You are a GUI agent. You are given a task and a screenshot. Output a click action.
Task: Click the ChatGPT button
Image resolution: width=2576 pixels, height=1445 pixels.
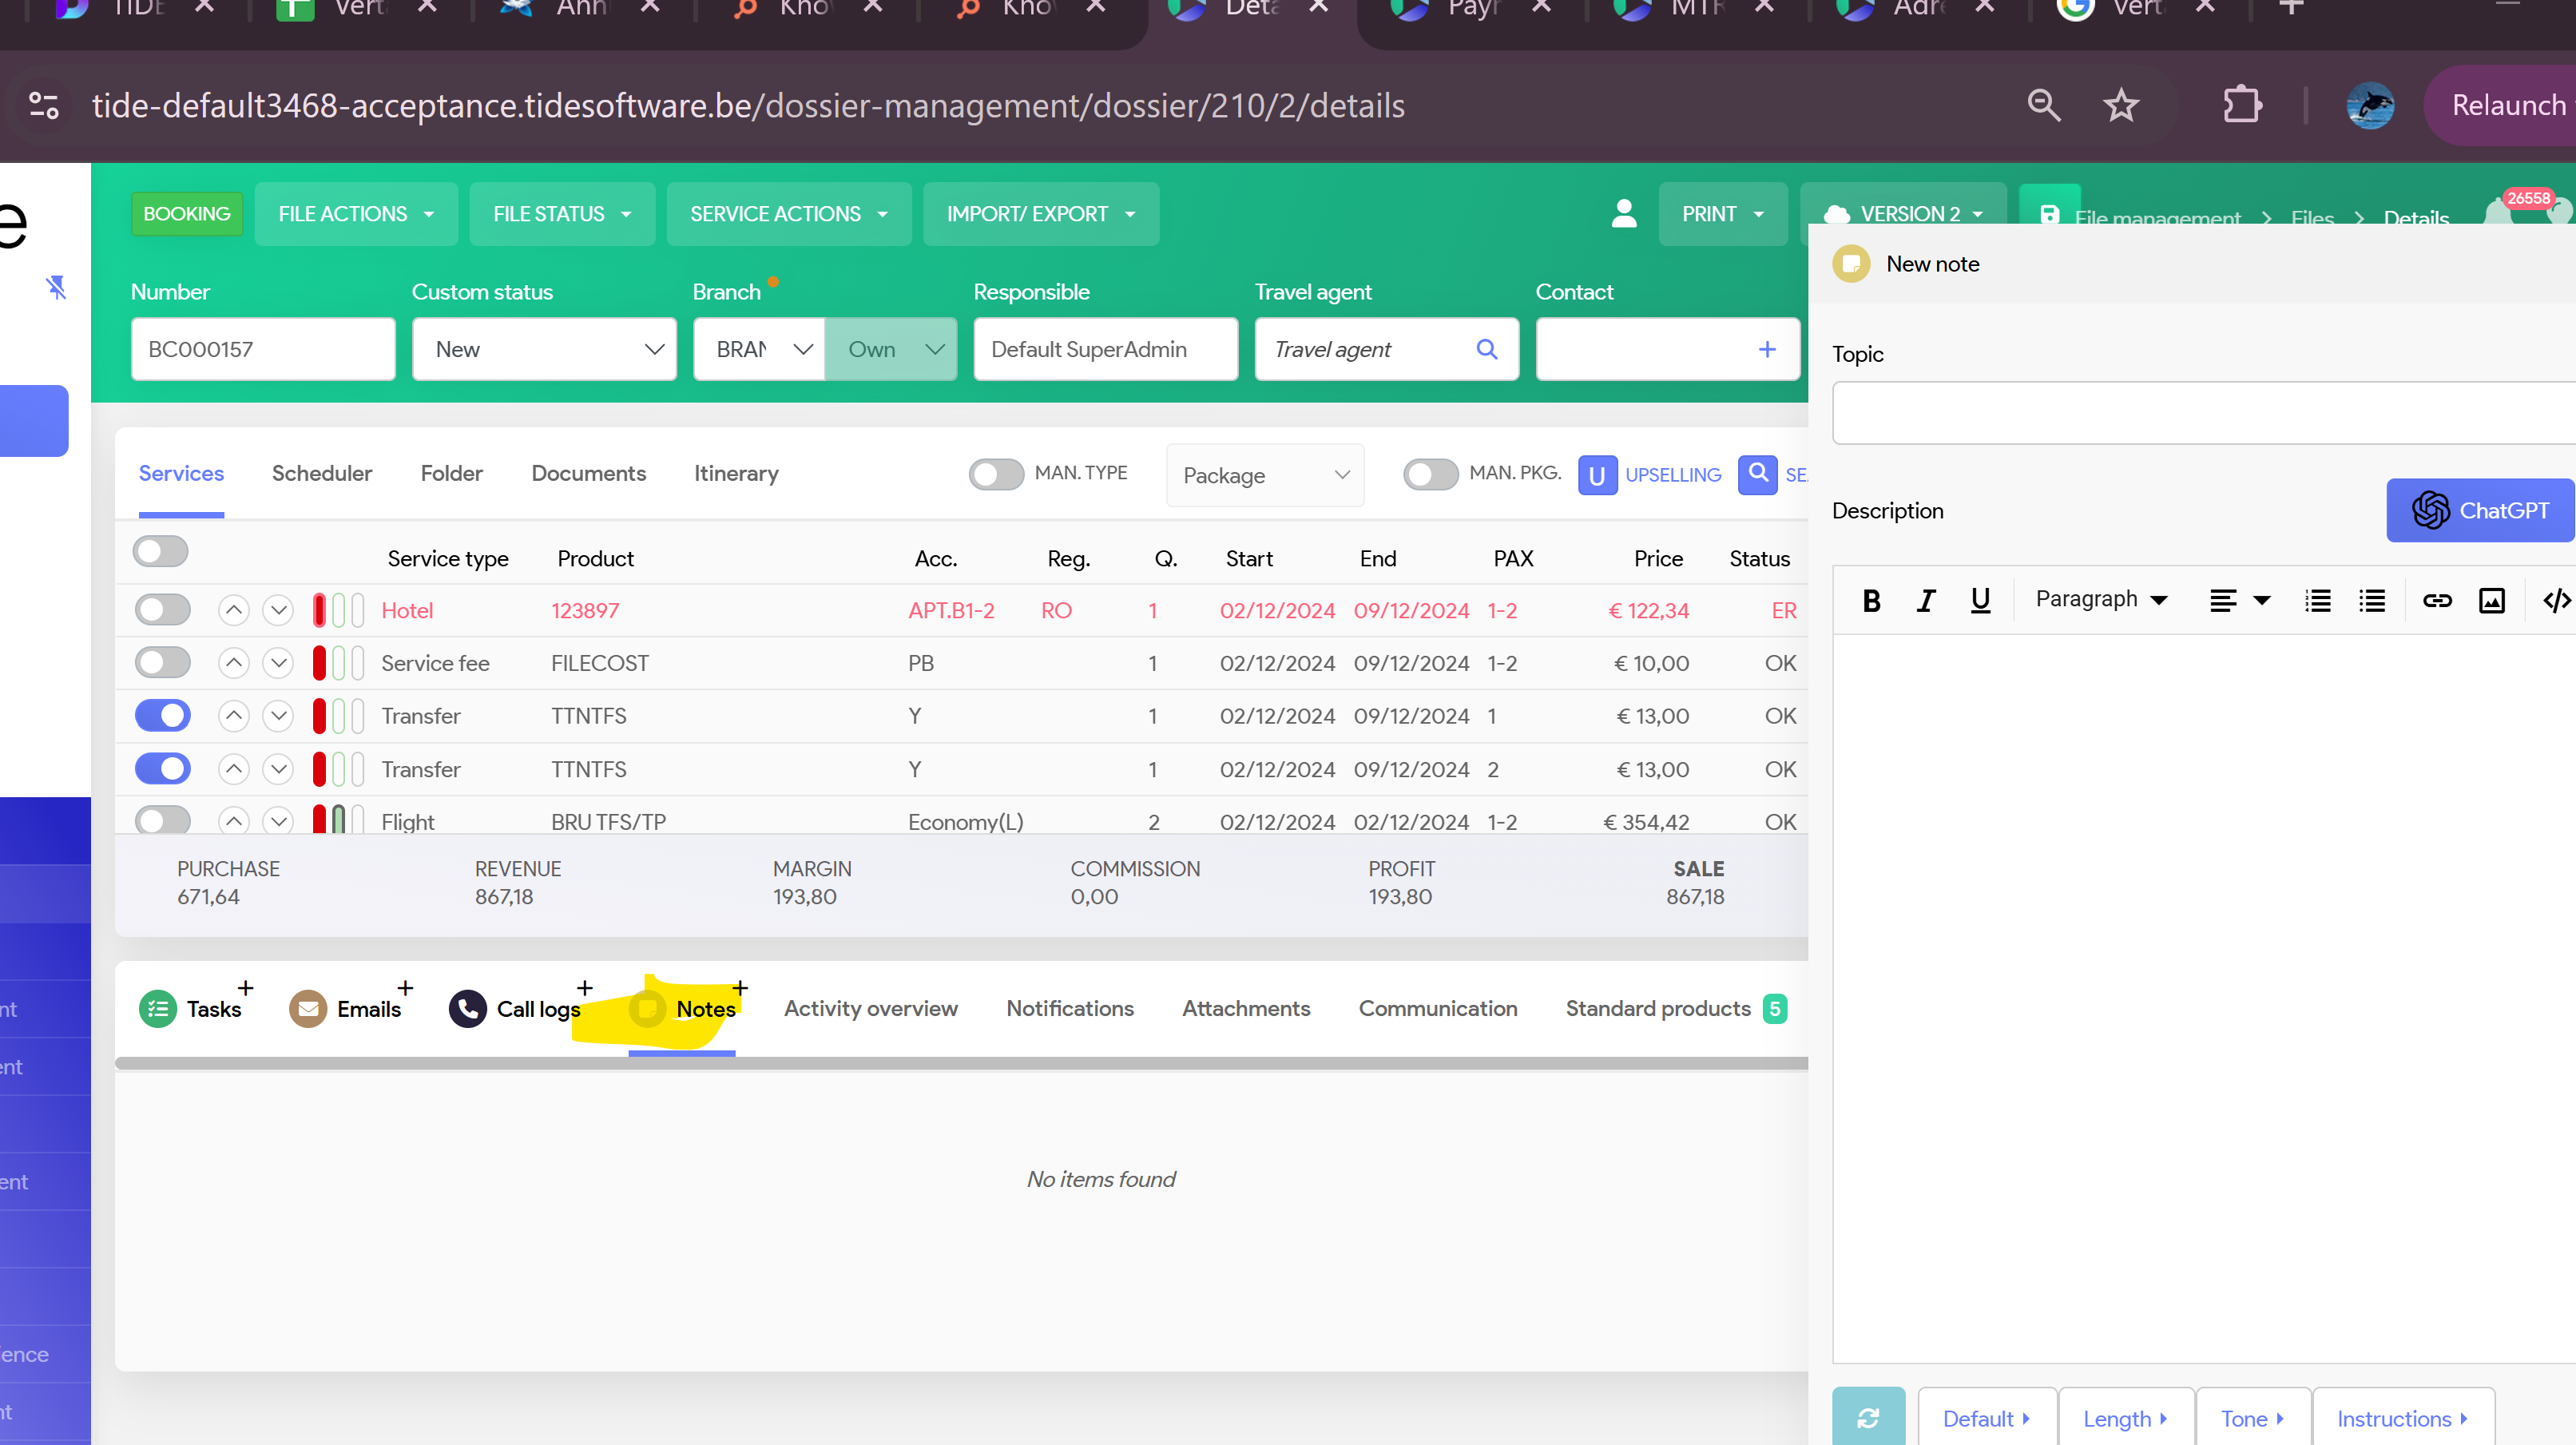(2479, 510)
